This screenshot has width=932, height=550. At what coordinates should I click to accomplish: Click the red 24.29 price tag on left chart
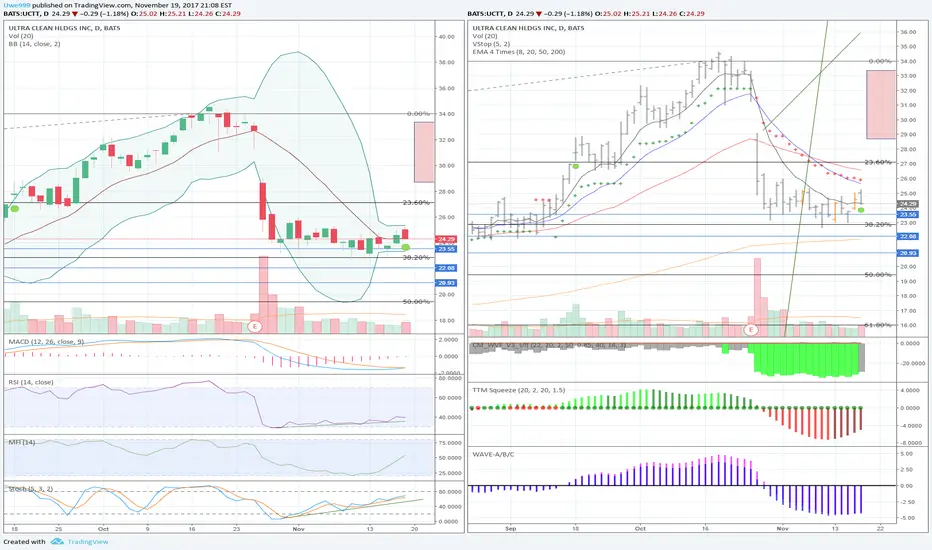click(446, 239)
